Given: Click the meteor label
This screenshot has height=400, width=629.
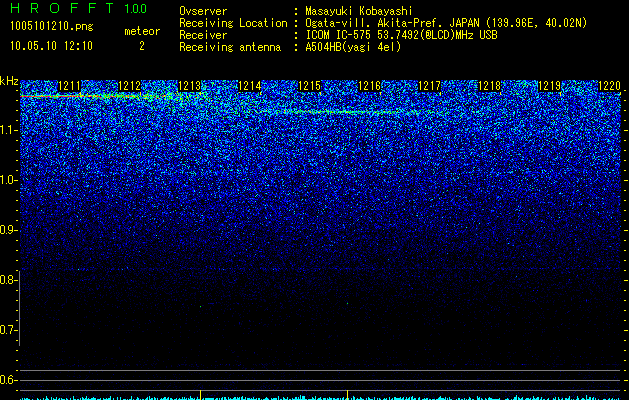Looking at the screenshot, I should click(142, 31).
